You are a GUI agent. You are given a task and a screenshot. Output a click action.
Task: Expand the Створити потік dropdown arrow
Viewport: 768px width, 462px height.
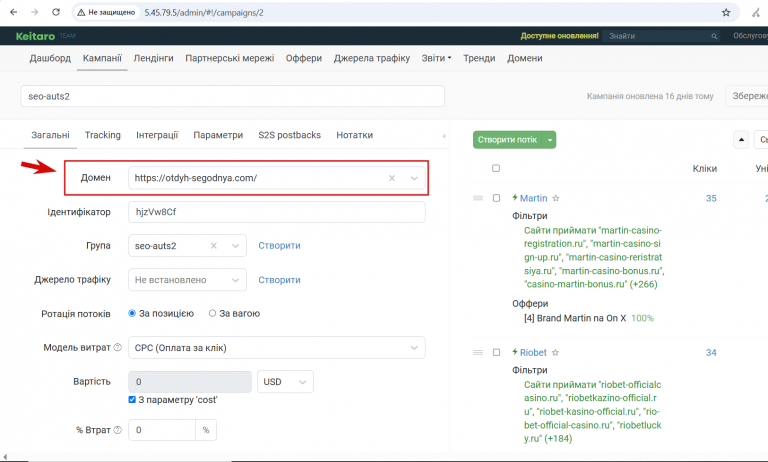[x=550, y=140]
